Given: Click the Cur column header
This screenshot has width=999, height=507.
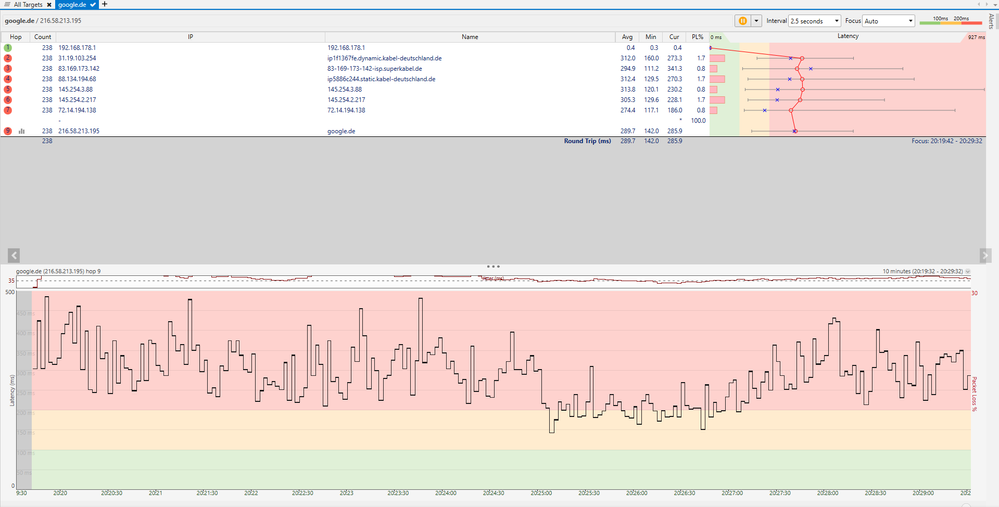Looking at the screenshot, I should pos(674,37).
